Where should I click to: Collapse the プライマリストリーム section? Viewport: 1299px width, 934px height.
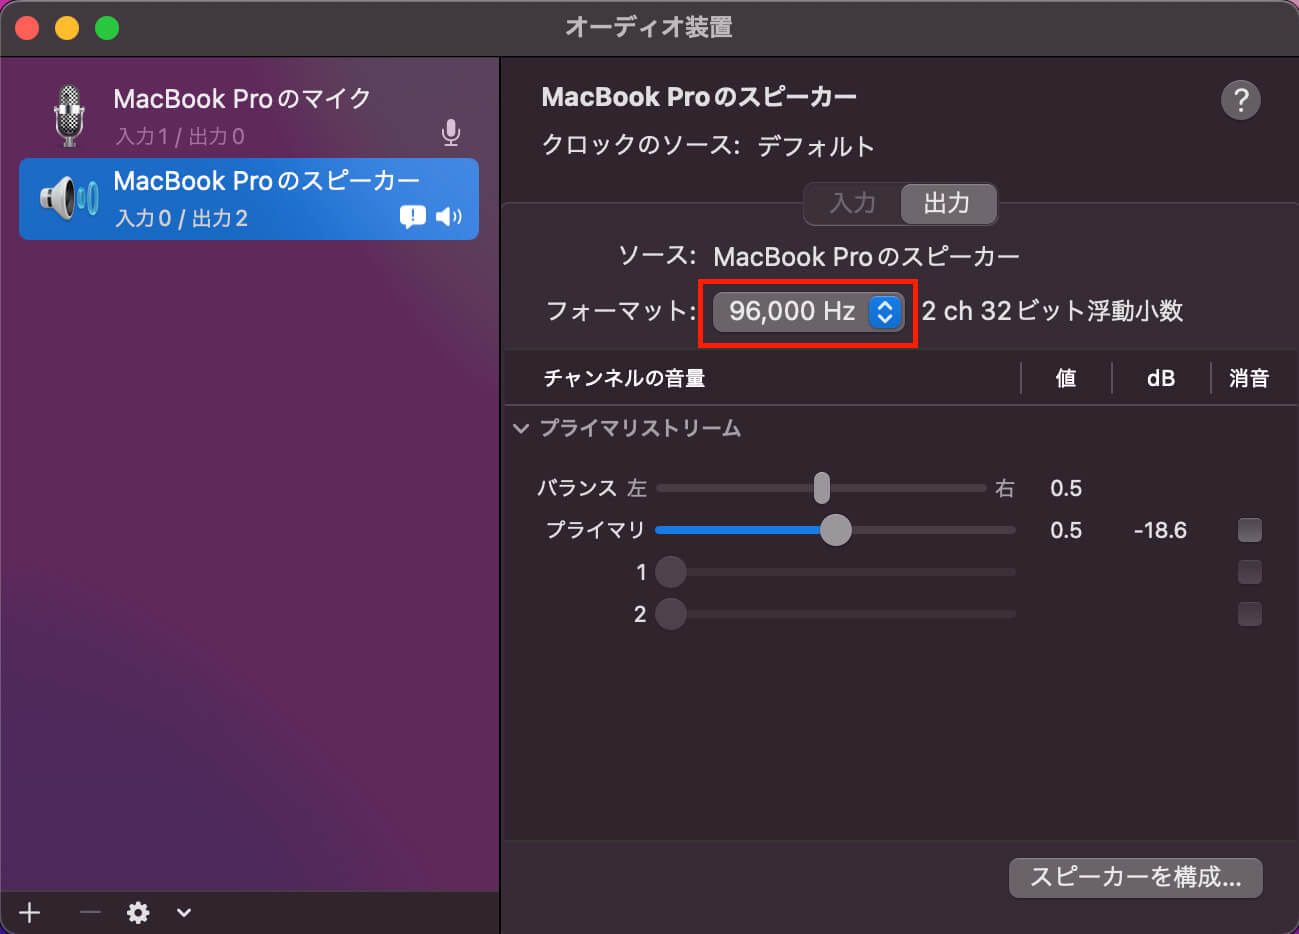pos(521,428)
